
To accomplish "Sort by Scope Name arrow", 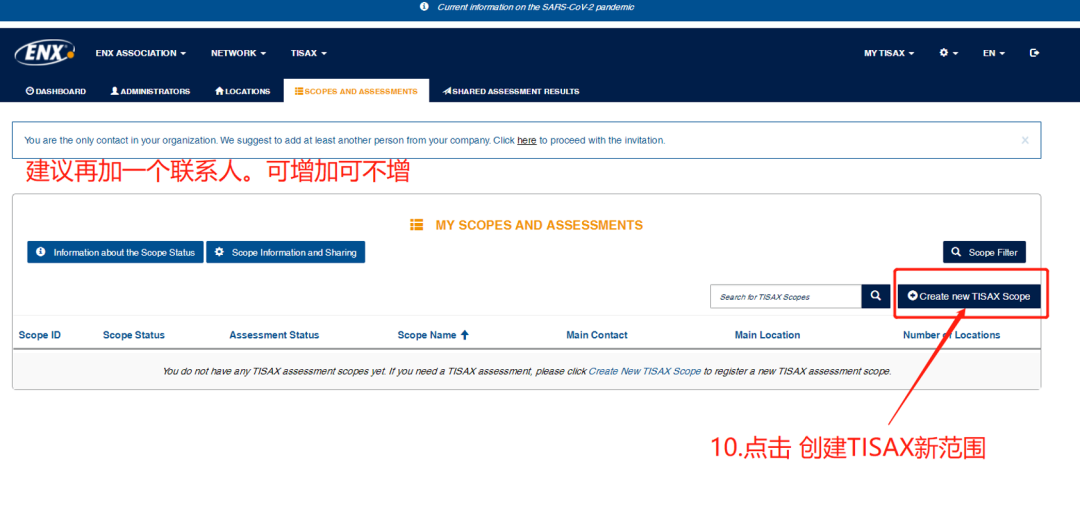I will coord(464,335).
